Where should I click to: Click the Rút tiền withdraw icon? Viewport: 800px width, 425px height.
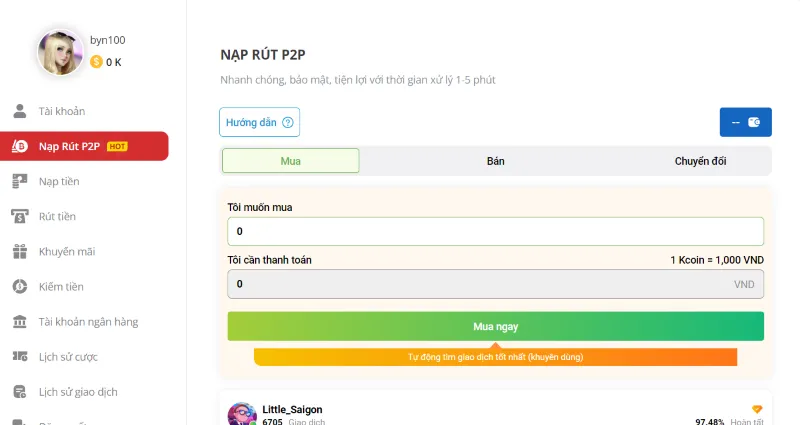pyautogui.click(x=20, y=216)
